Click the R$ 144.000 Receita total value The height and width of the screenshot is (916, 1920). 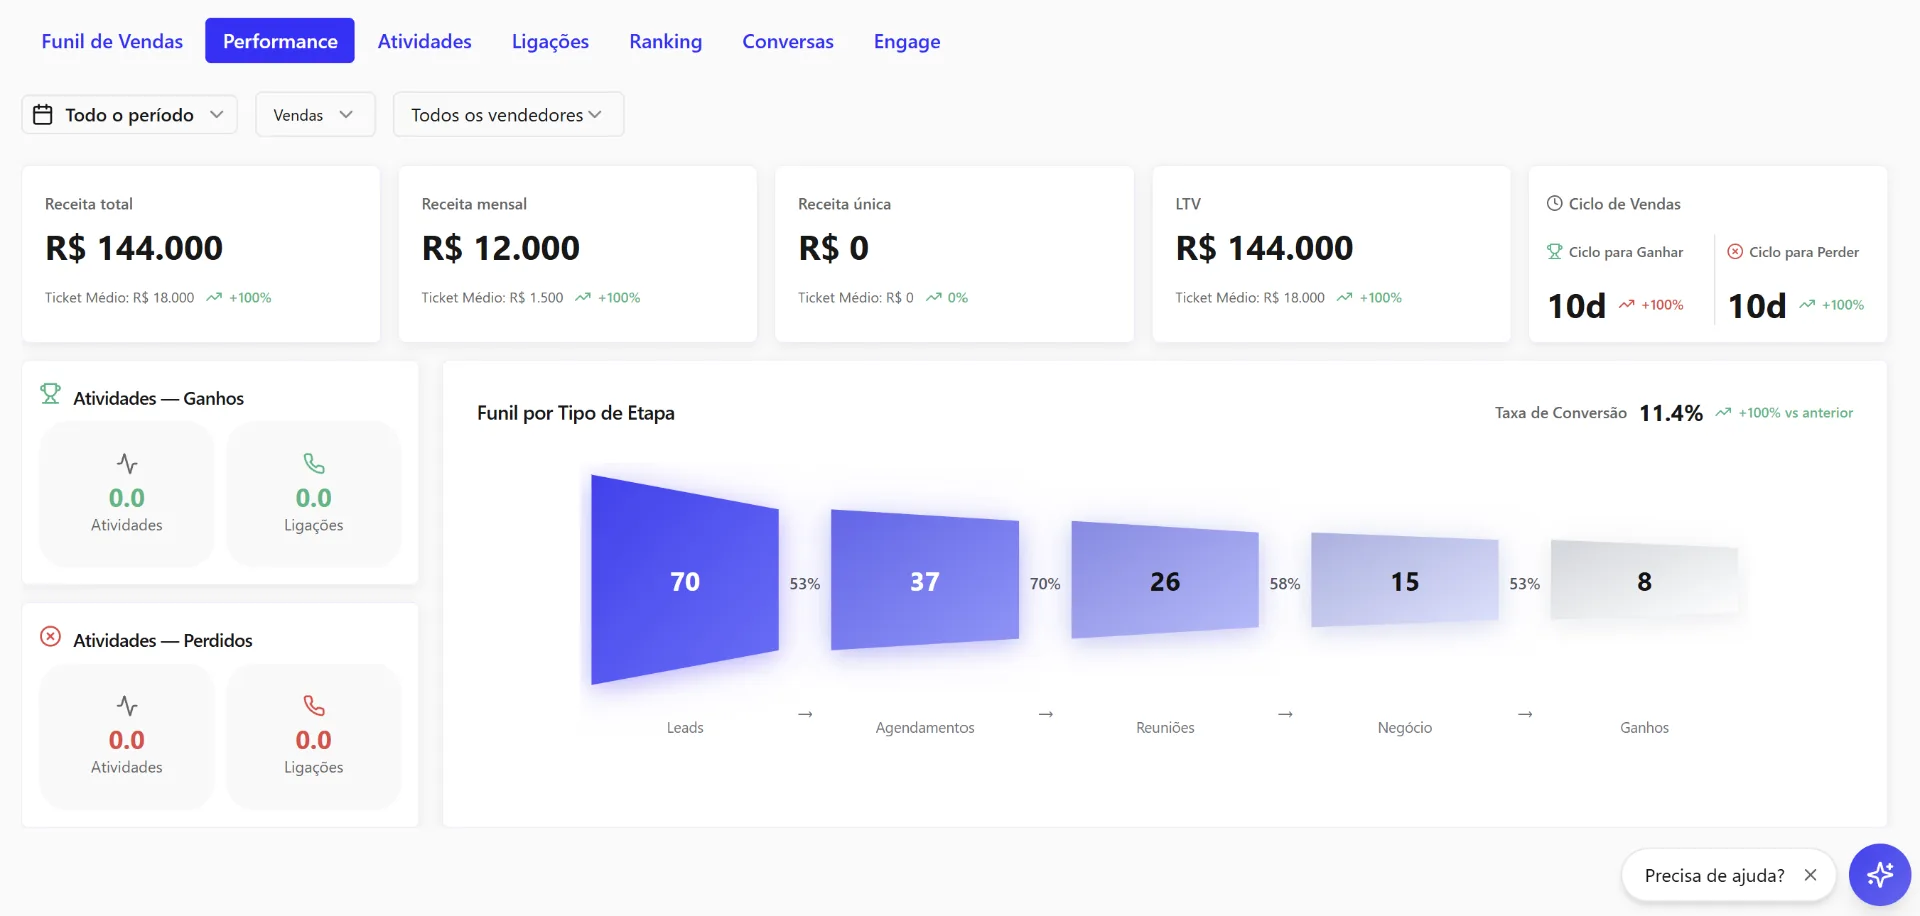[134, 248]
